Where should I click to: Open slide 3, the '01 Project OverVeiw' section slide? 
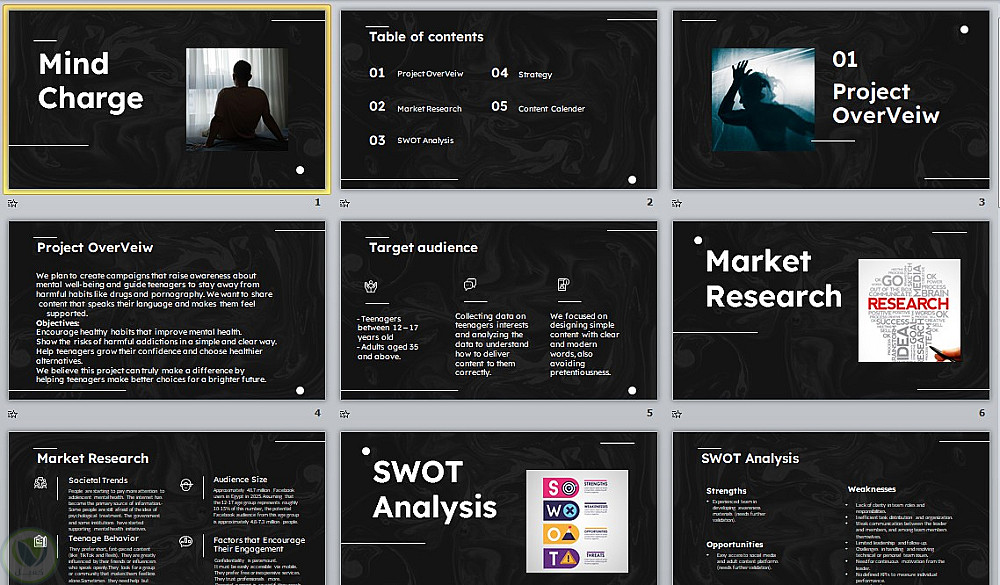(x=831, y=100)
